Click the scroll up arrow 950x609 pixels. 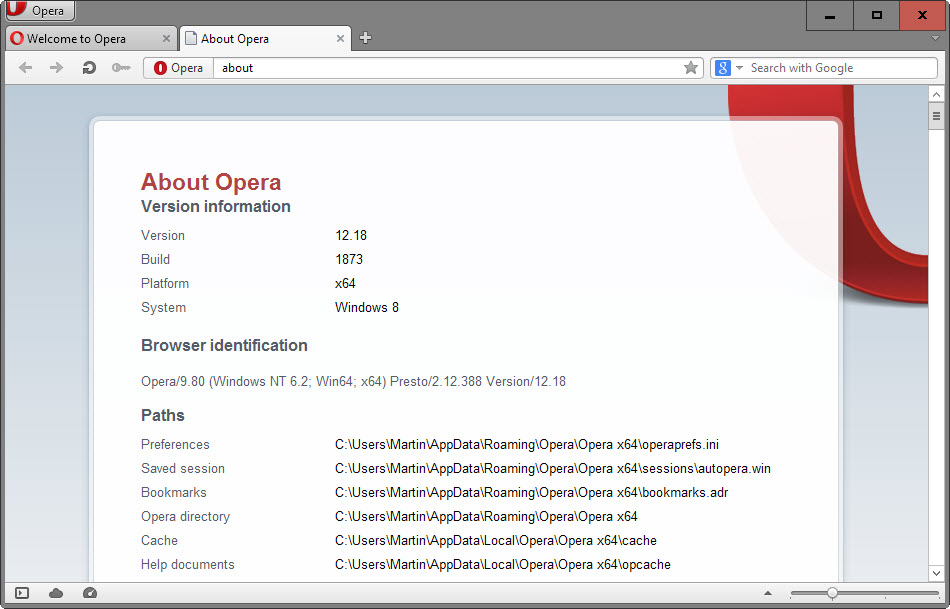click(936, 95)
